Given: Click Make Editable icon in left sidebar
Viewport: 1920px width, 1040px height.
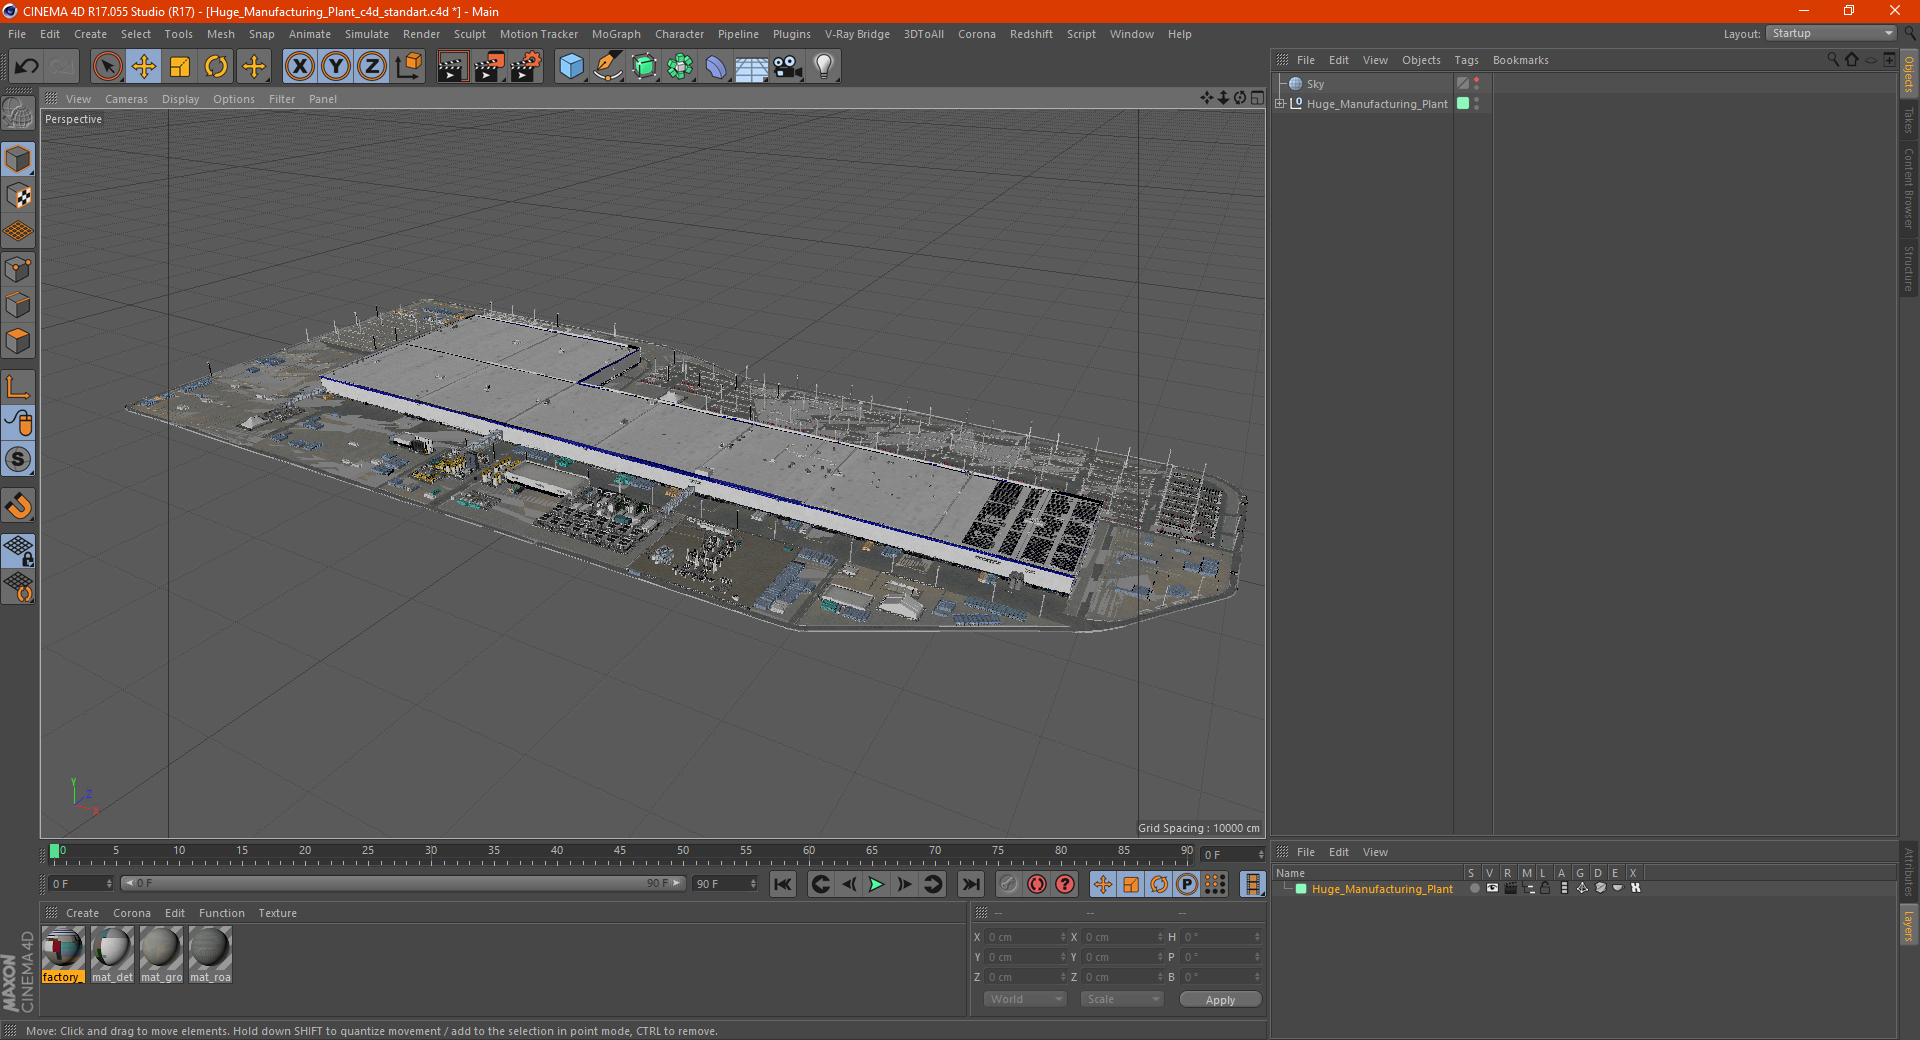Looking at the screenshot, I should (x=18, y=113).
